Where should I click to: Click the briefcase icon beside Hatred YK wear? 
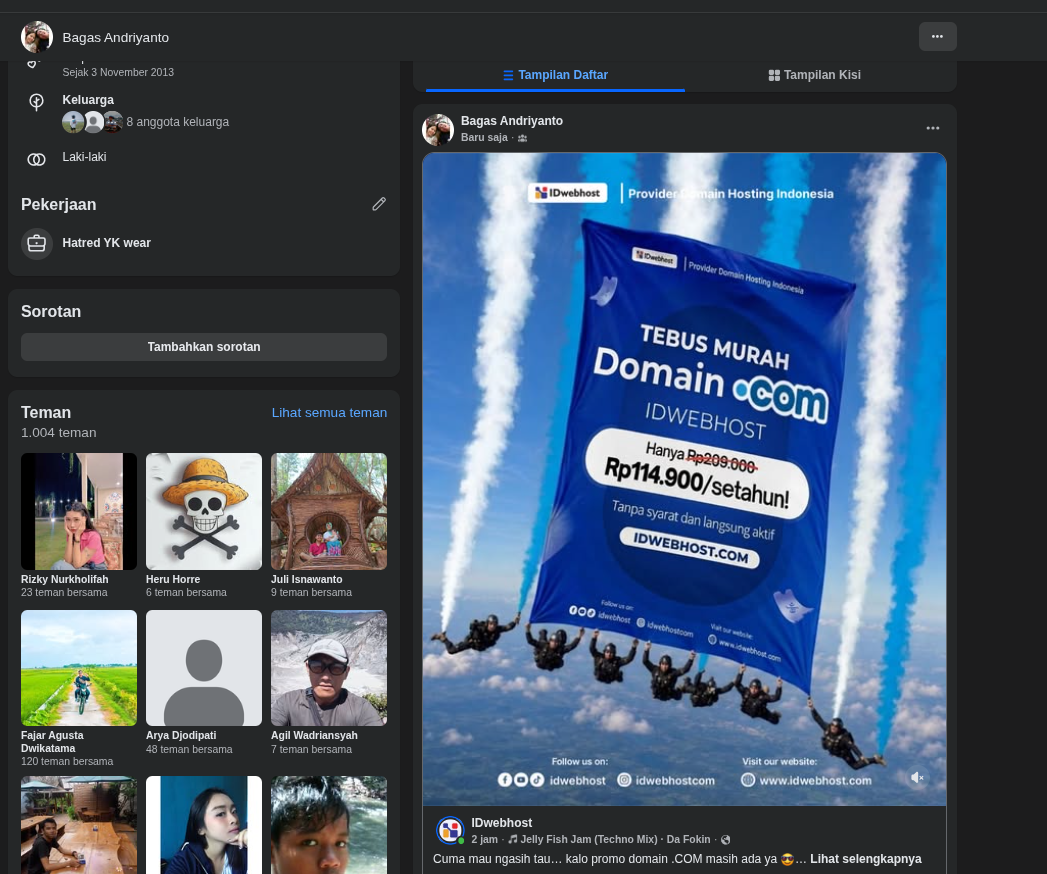tap(37, 243)
